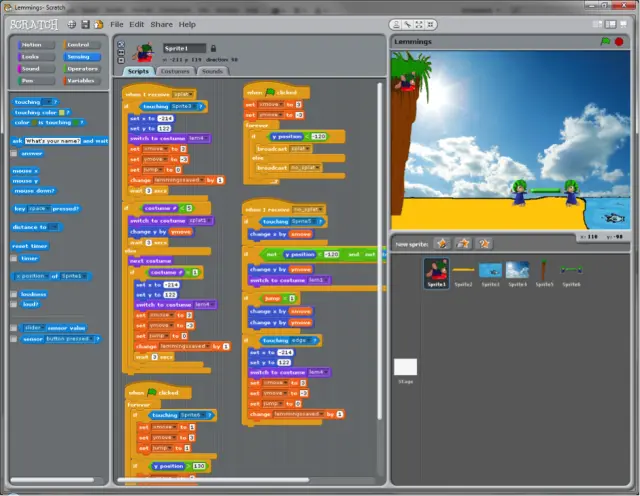Tick the checkbox next to the answer block
The image size is (640, 496).
pyautogui.click(x=15, y=154)
